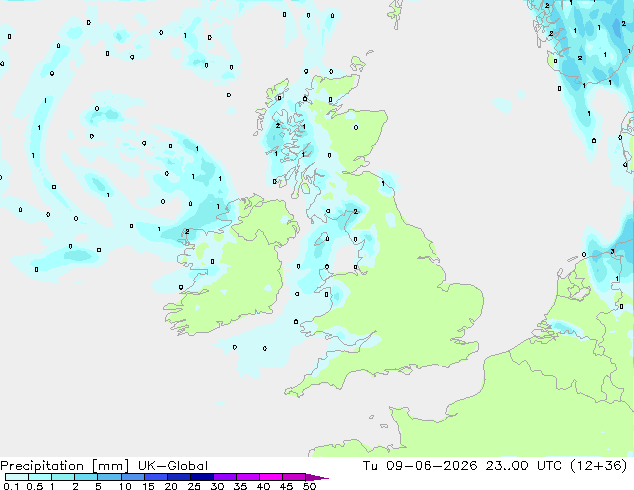Click the legend swatch between 0.5 and 1

point(40,477)
